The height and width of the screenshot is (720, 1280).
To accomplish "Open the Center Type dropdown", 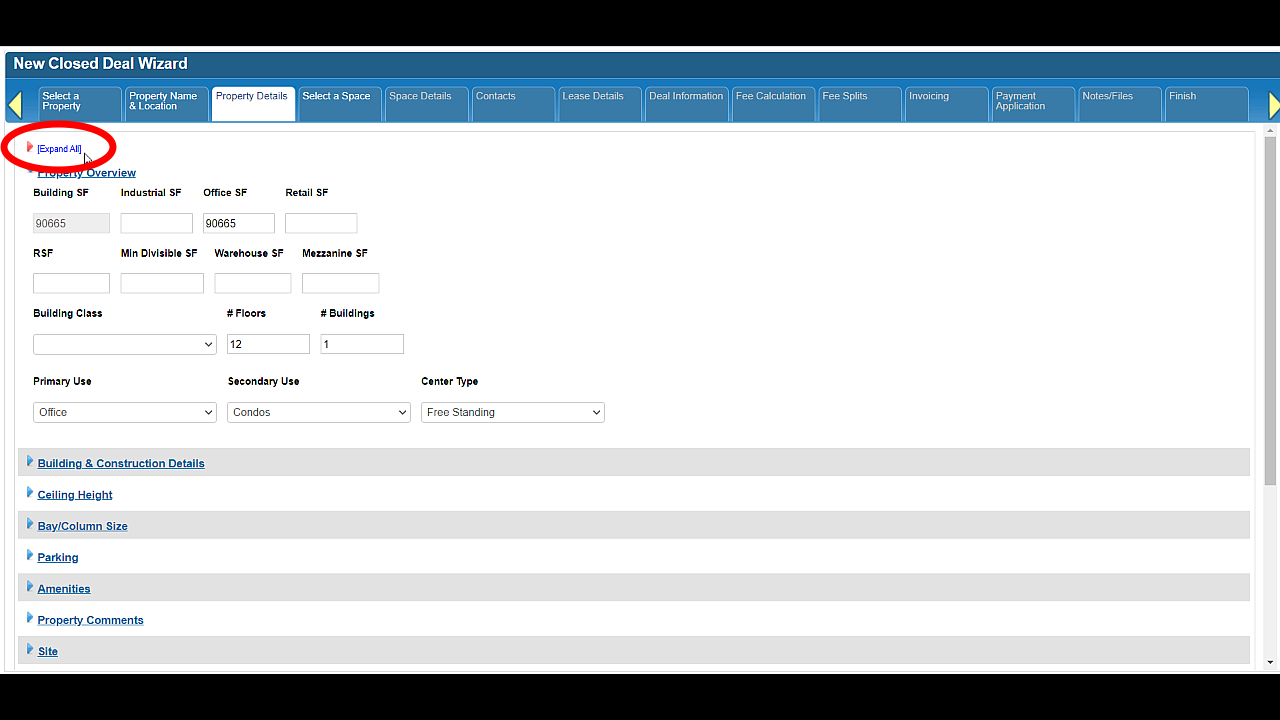I will [x=512, y=412].
